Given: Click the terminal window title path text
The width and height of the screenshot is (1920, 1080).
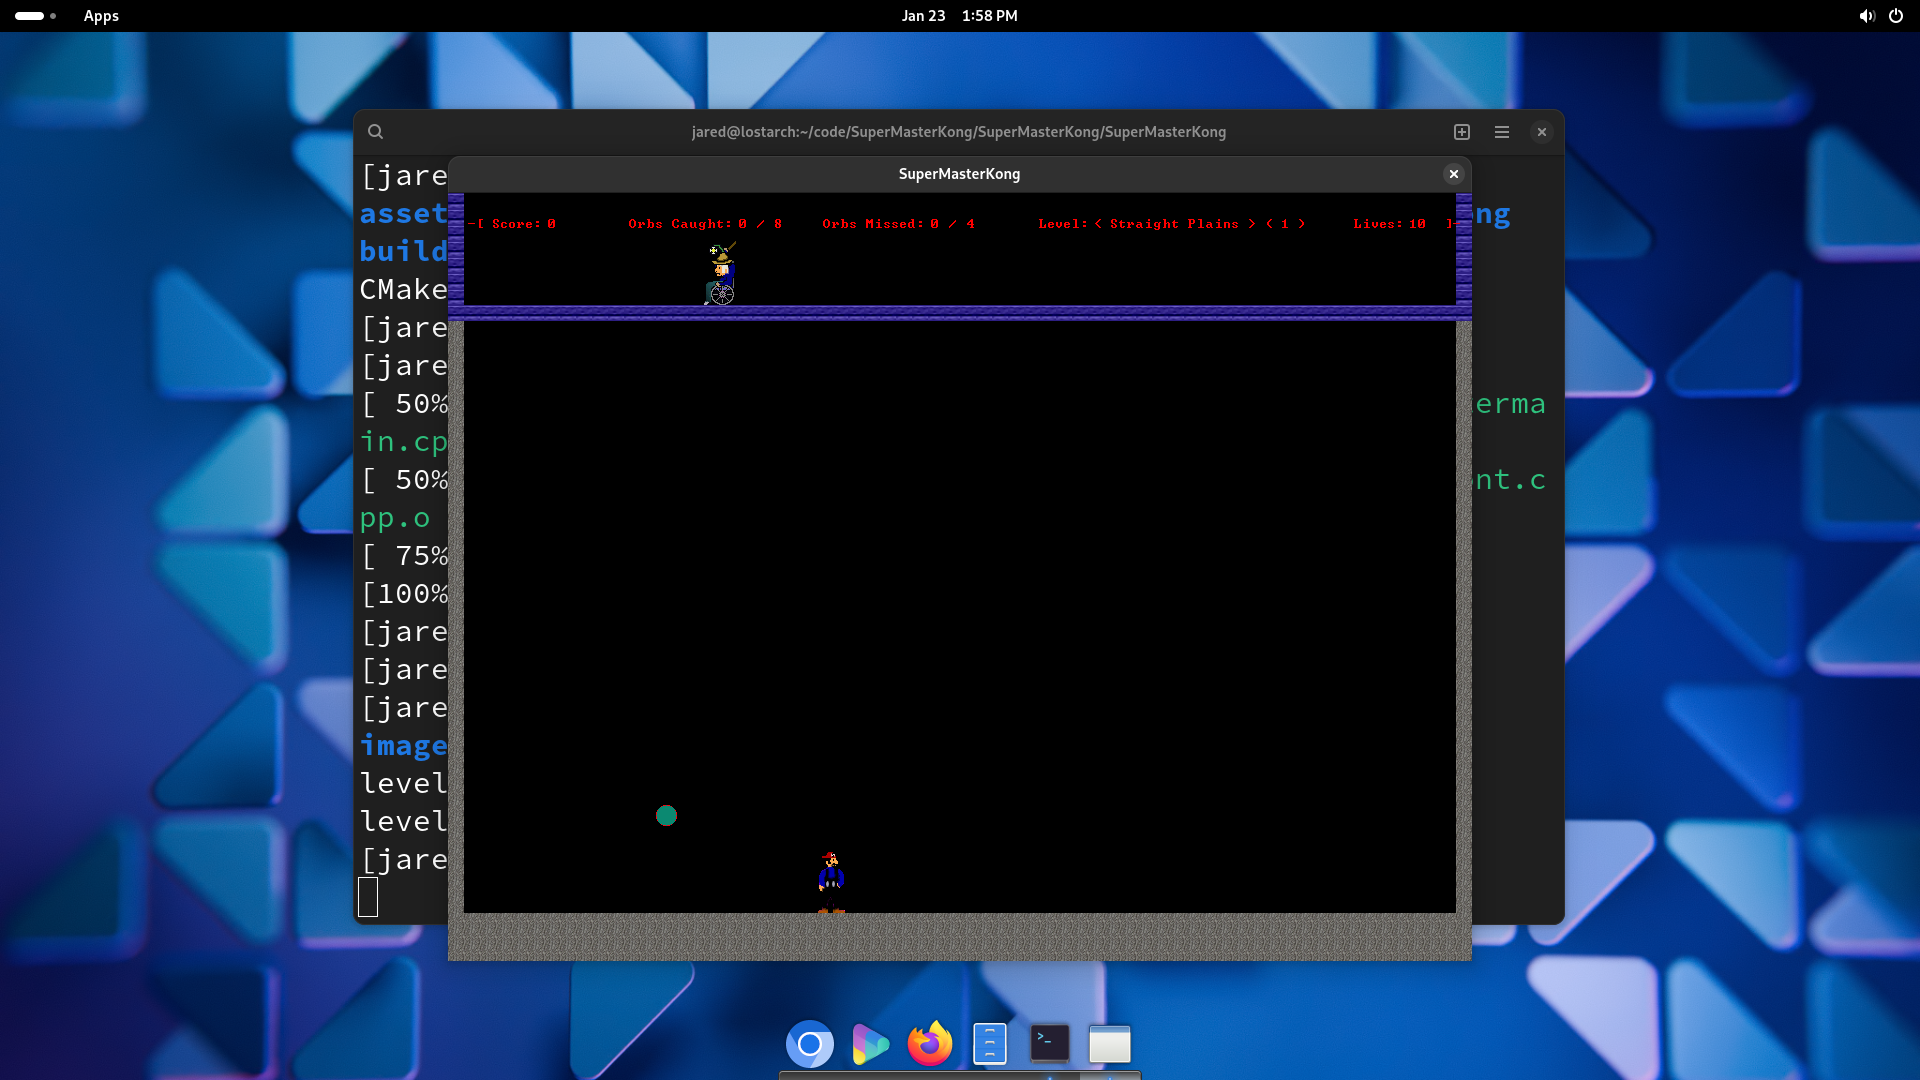Looking at the screenshot, I should click(959, 132).
